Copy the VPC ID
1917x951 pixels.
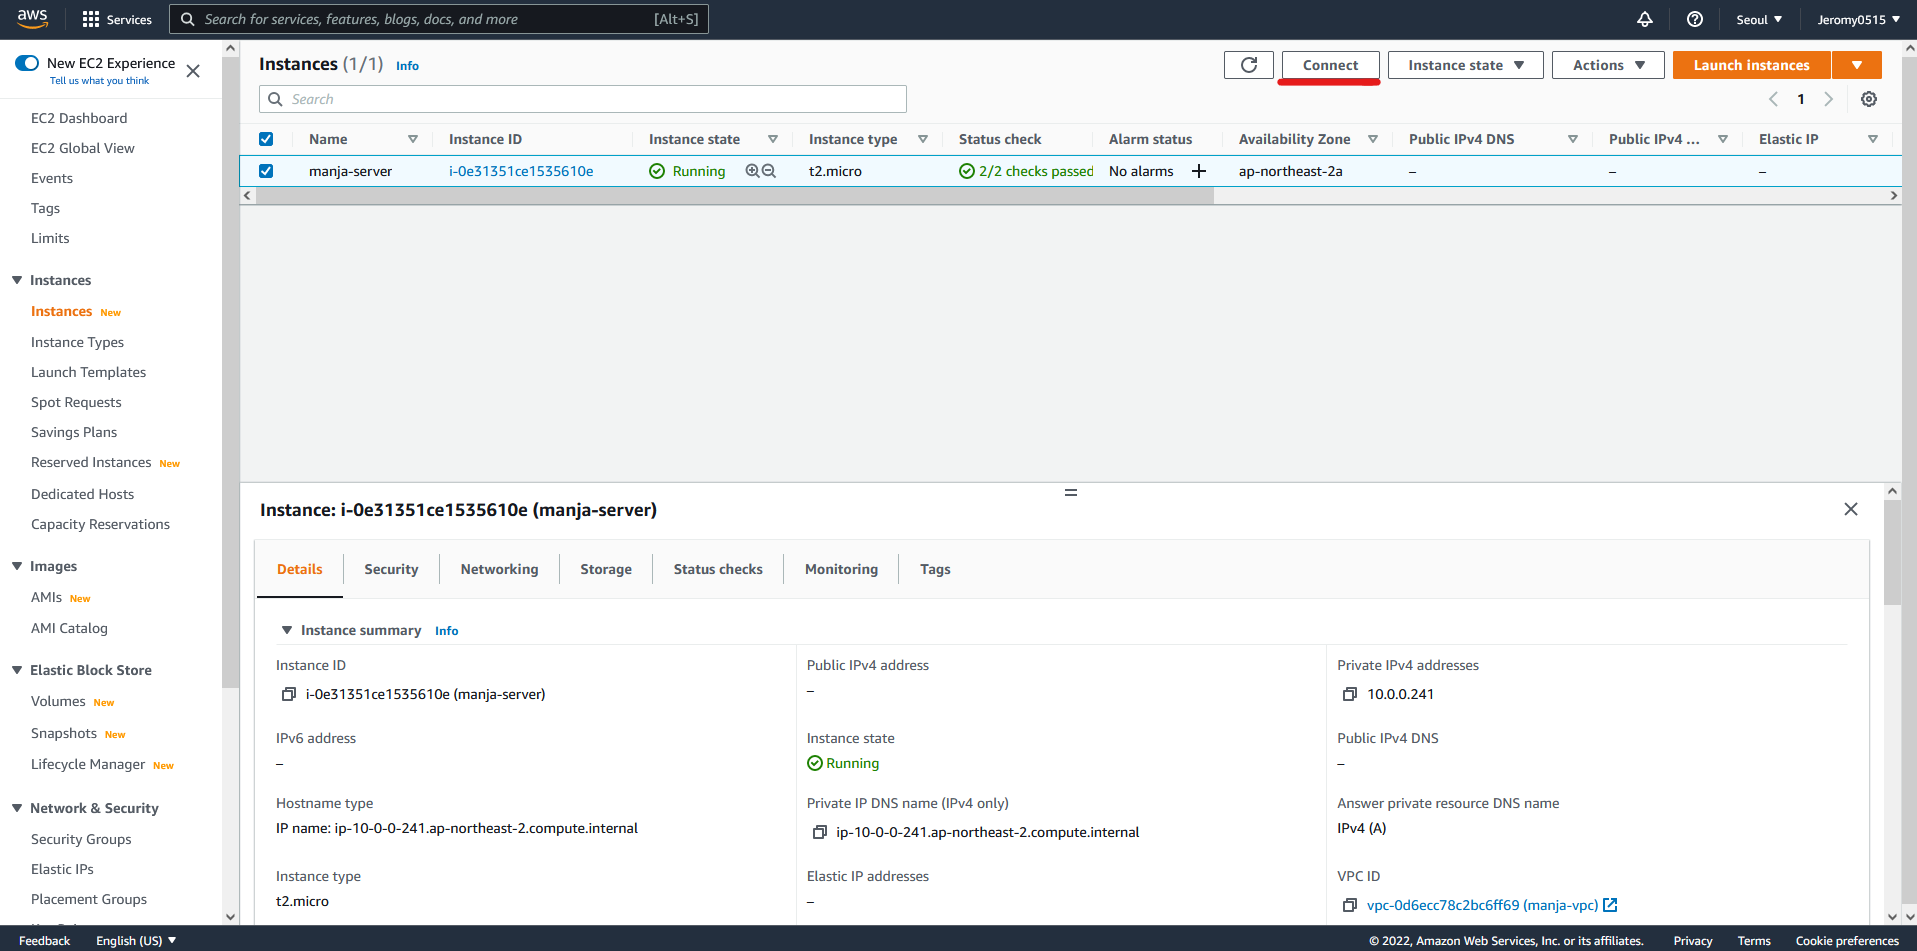click(x=1350, y=905)
